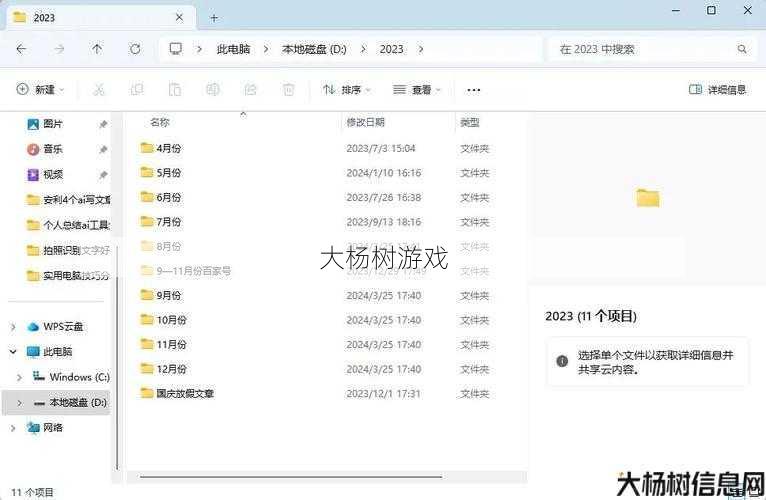Screen dimensions: 766x500
Task: Go back with the Back arrow
Action: (x=21, y=49)
